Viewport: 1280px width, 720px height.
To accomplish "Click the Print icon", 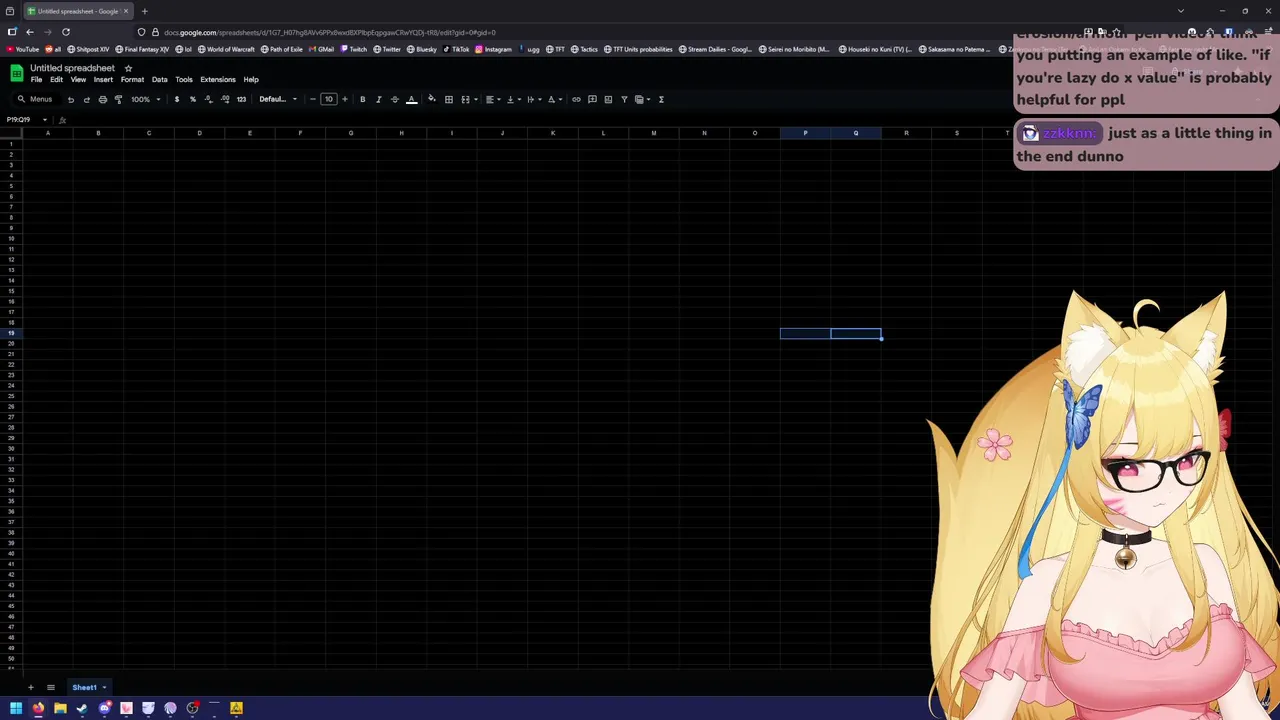I will tap(102, 99).
